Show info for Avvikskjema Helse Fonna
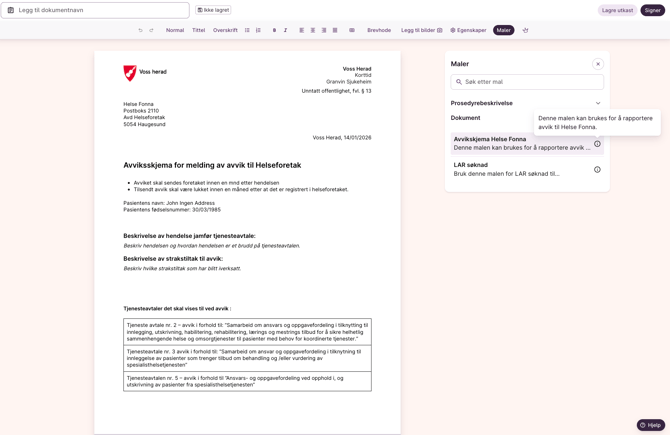 point(597,144)
